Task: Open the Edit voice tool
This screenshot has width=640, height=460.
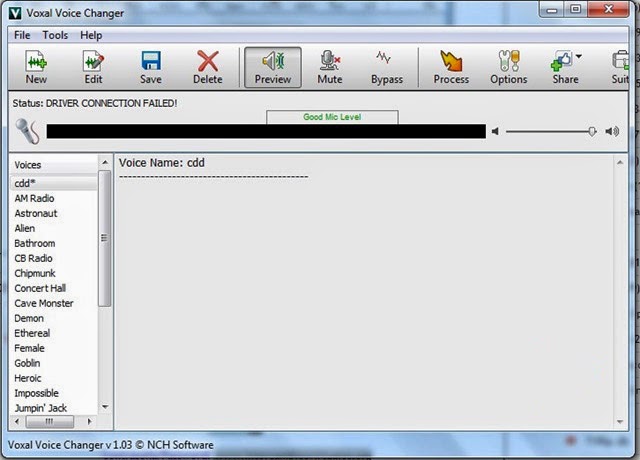Action: point(93,67)
